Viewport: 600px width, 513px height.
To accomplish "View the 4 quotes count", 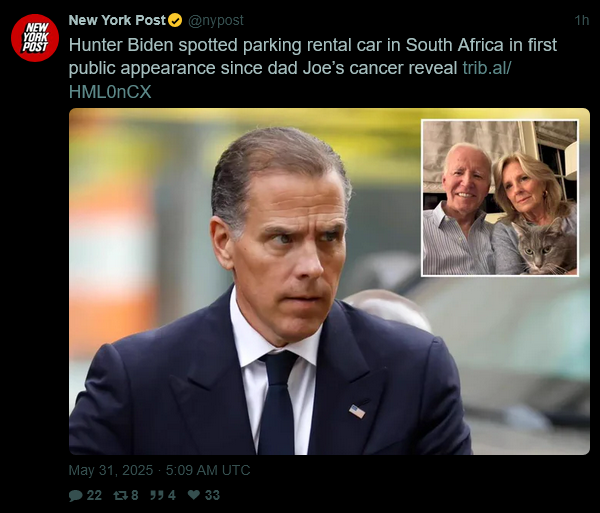I will pos(171,495).
